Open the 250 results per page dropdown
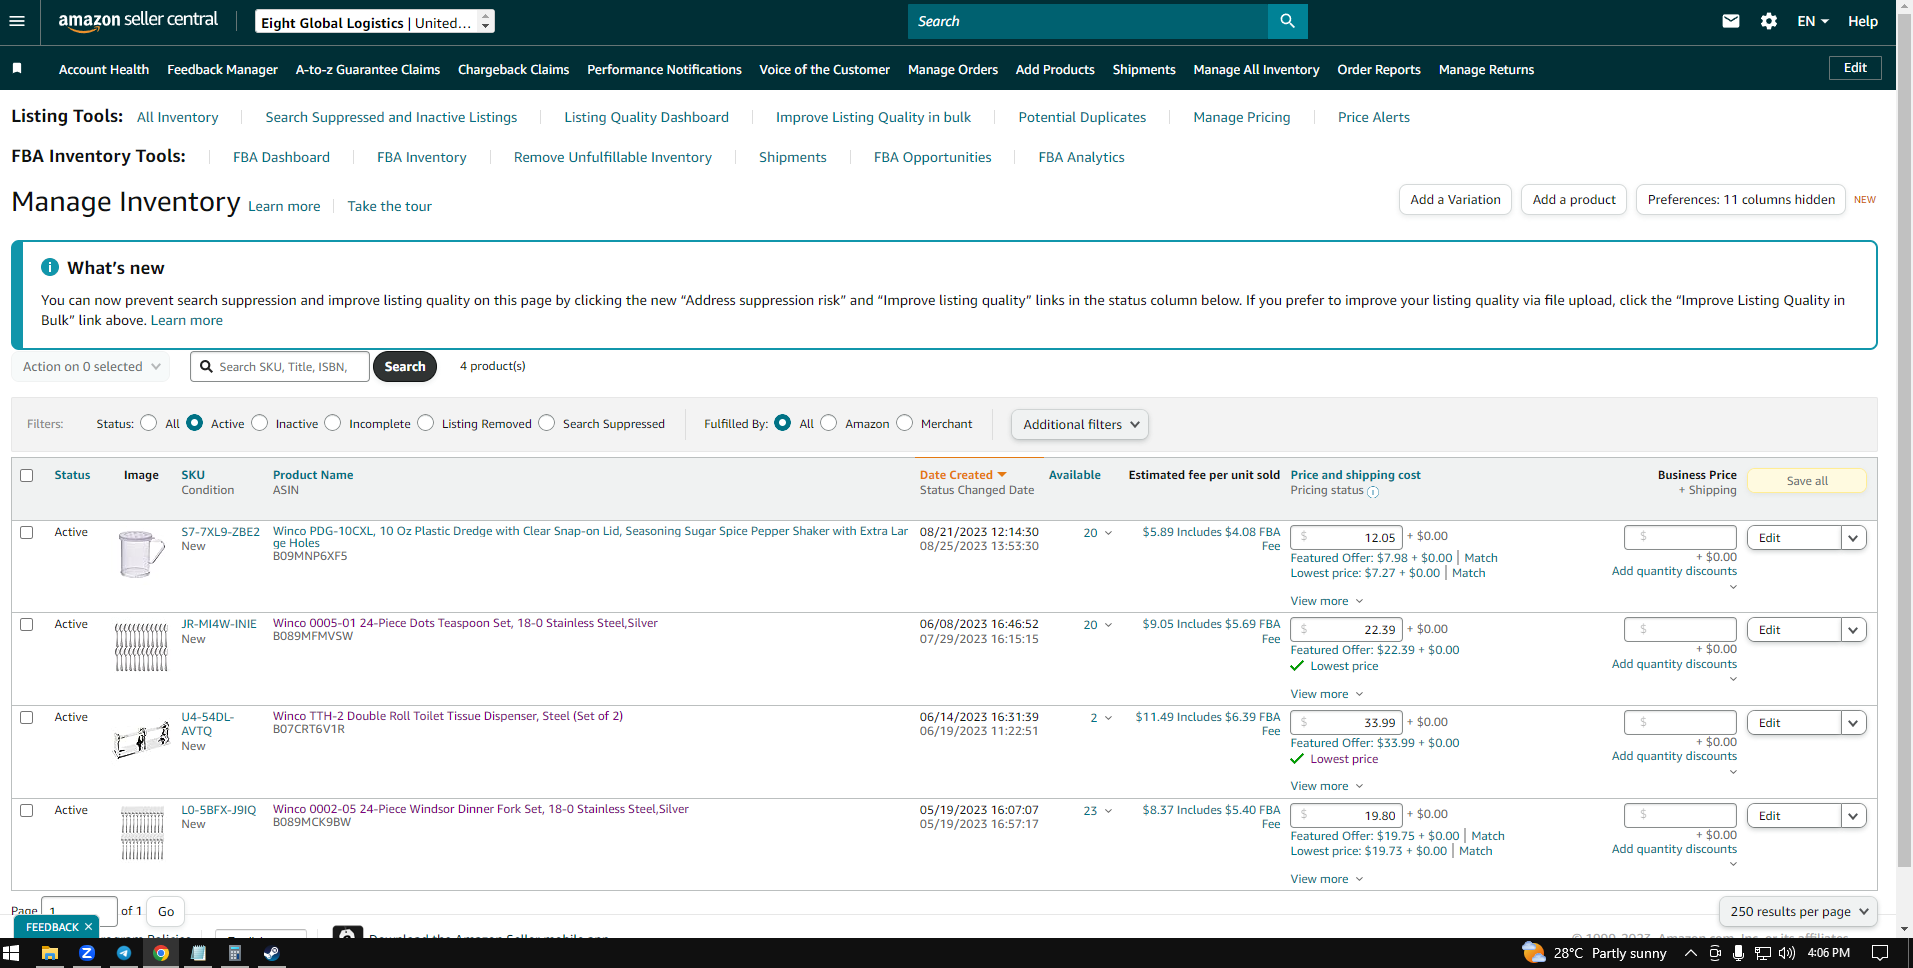 pyautogui.click(x=1798, y=912)
